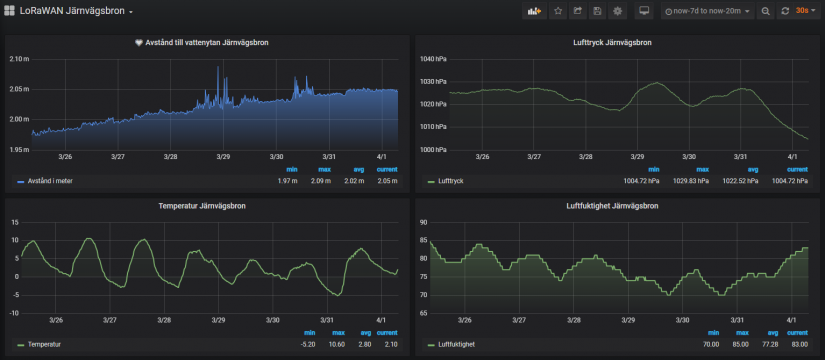The height and width of the screenshot is (360, 825).
Task: Toggle the Avstånd i meter legend series
Action: click(x=50, y=182)
